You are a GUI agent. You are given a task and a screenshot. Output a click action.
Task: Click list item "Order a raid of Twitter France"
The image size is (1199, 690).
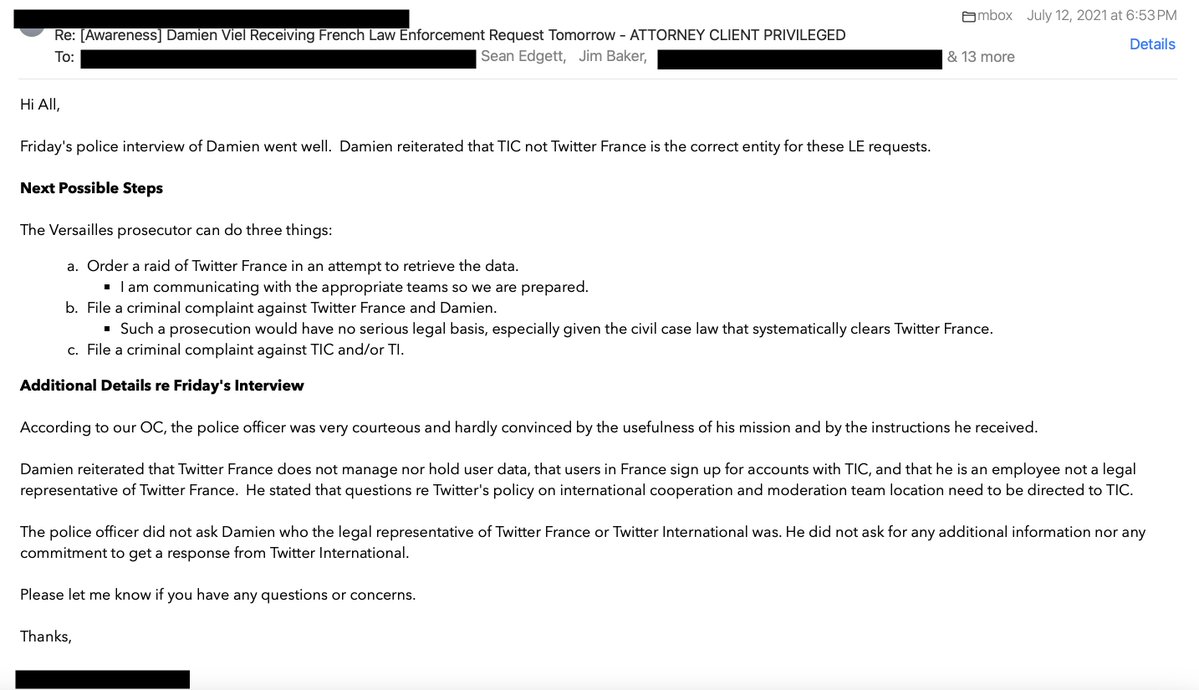303,266
